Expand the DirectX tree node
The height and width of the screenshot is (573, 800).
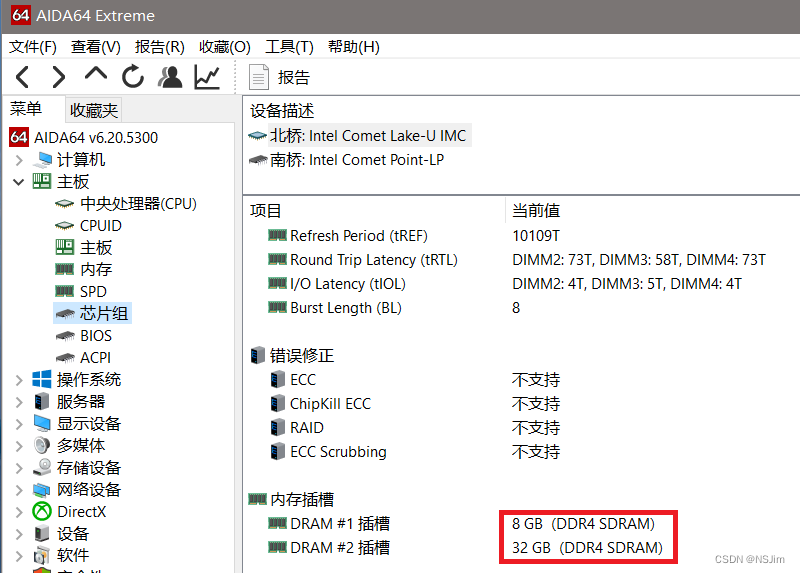[x=19, y=512]
